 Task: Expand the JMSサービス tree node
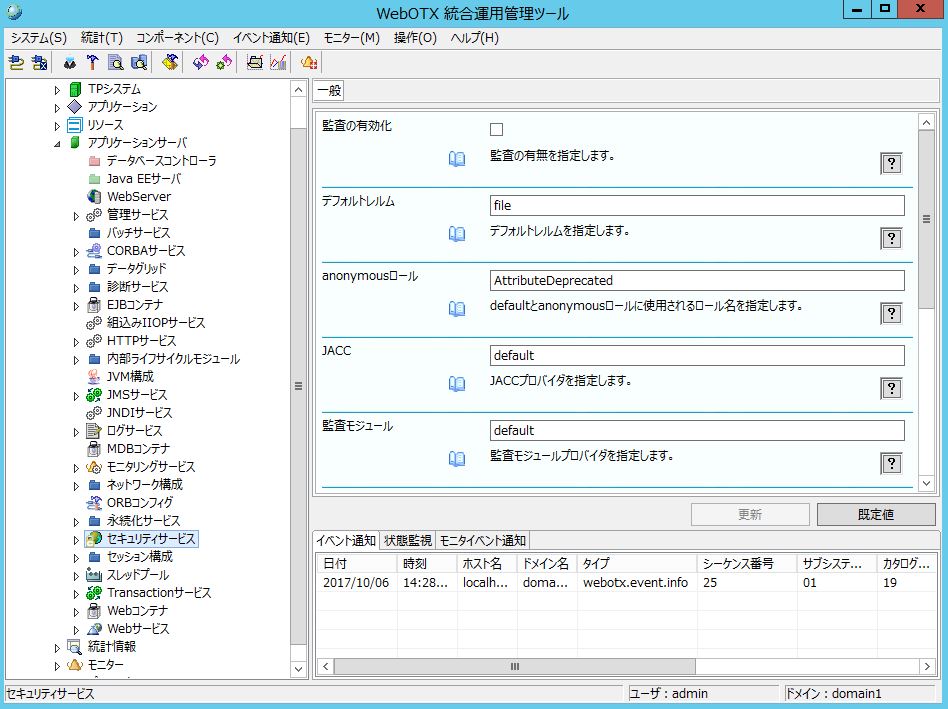click(76, 395)
